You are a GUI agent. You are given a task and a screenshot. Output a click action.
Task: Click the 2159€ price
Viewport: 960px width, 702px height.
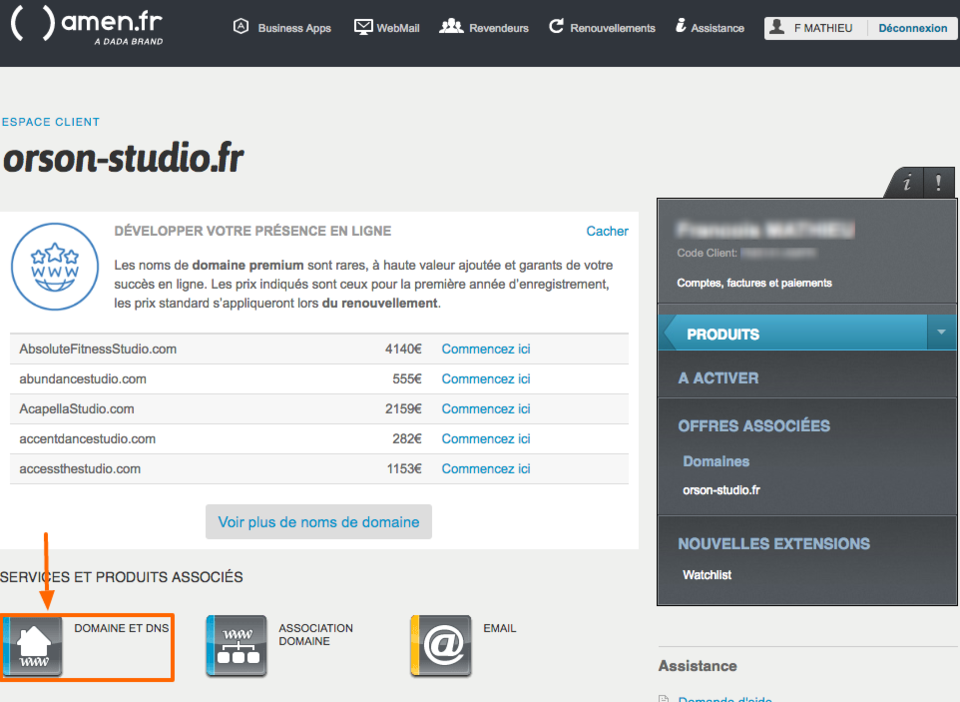403,409
